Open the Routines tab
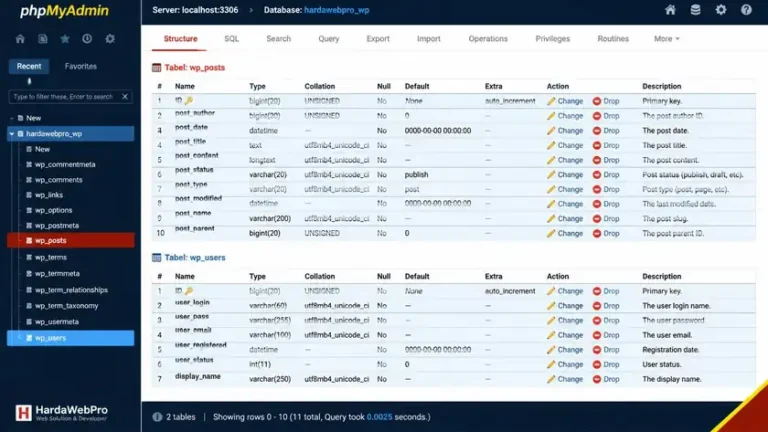Viewport: 768px width, 432px height. click(613, 39)
